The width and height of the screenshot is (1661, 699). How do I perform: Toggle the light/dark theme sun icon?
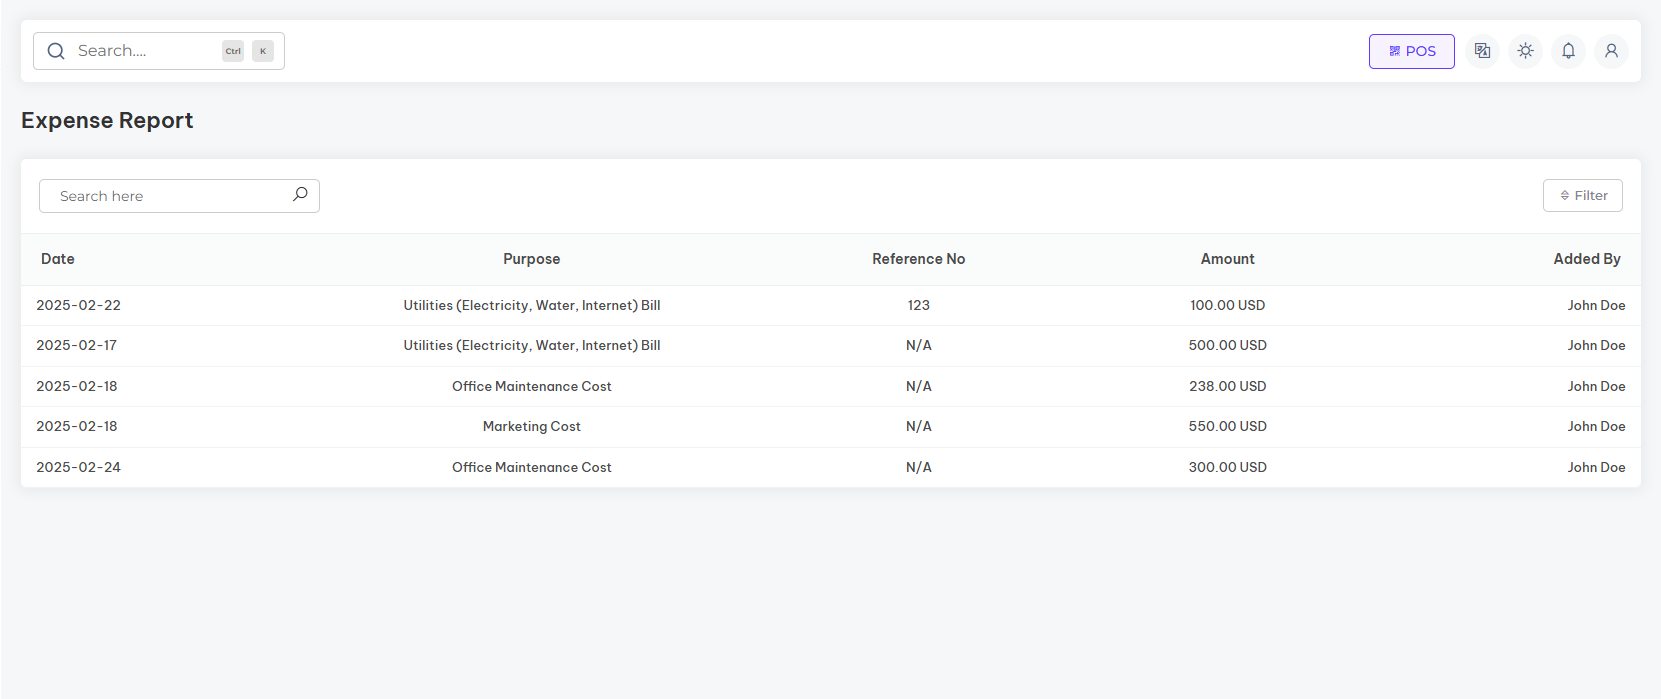1525,51
